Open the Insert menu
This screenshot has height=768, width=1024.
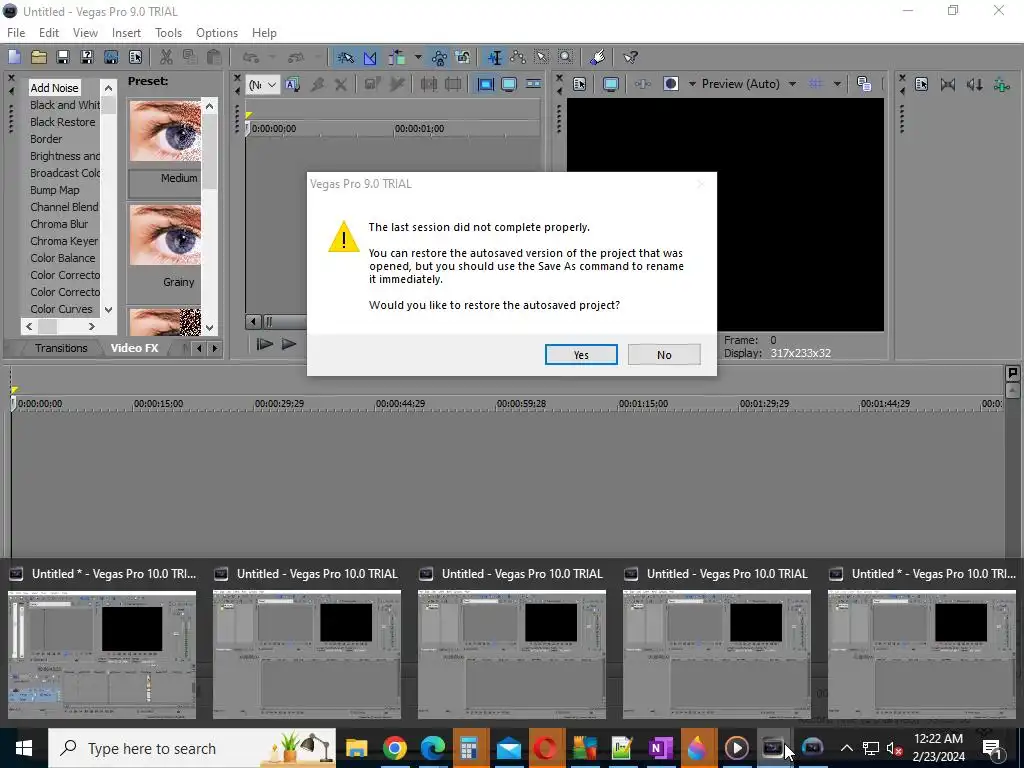coord(126,33)
